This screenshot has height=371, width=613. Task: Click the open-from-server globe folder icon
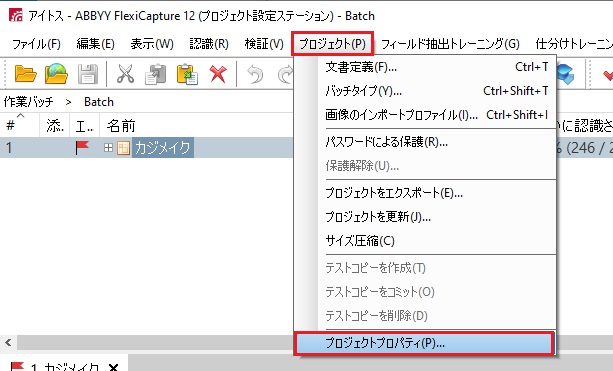(56, 73)
